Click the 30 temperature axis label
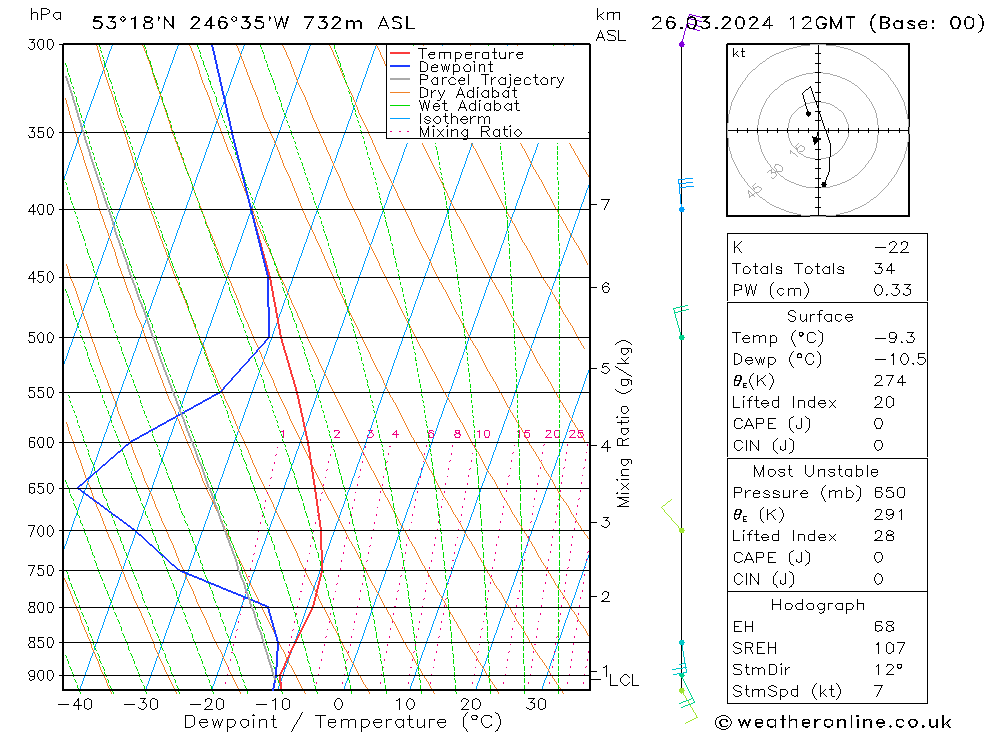 pyautogui.click(x=536, y=704)
